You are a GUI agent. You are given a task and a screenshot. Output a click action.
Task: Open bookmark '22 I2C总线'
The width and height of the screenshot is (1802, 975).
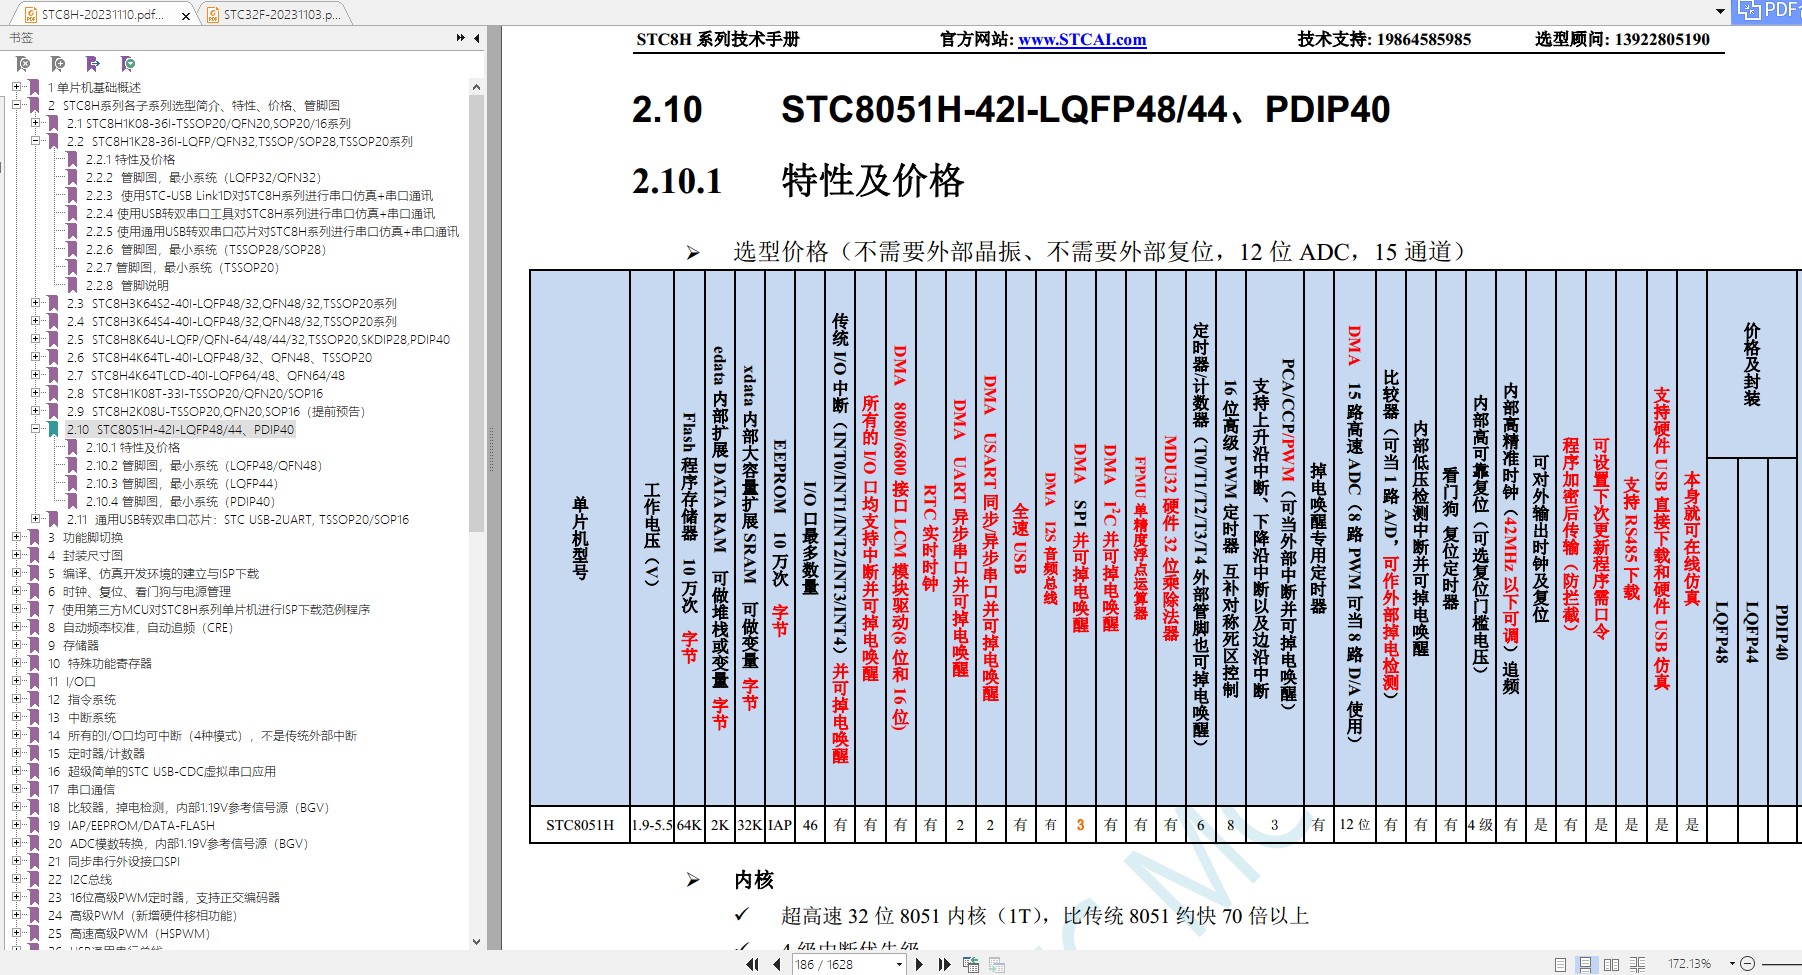click(x=80, y=880)
